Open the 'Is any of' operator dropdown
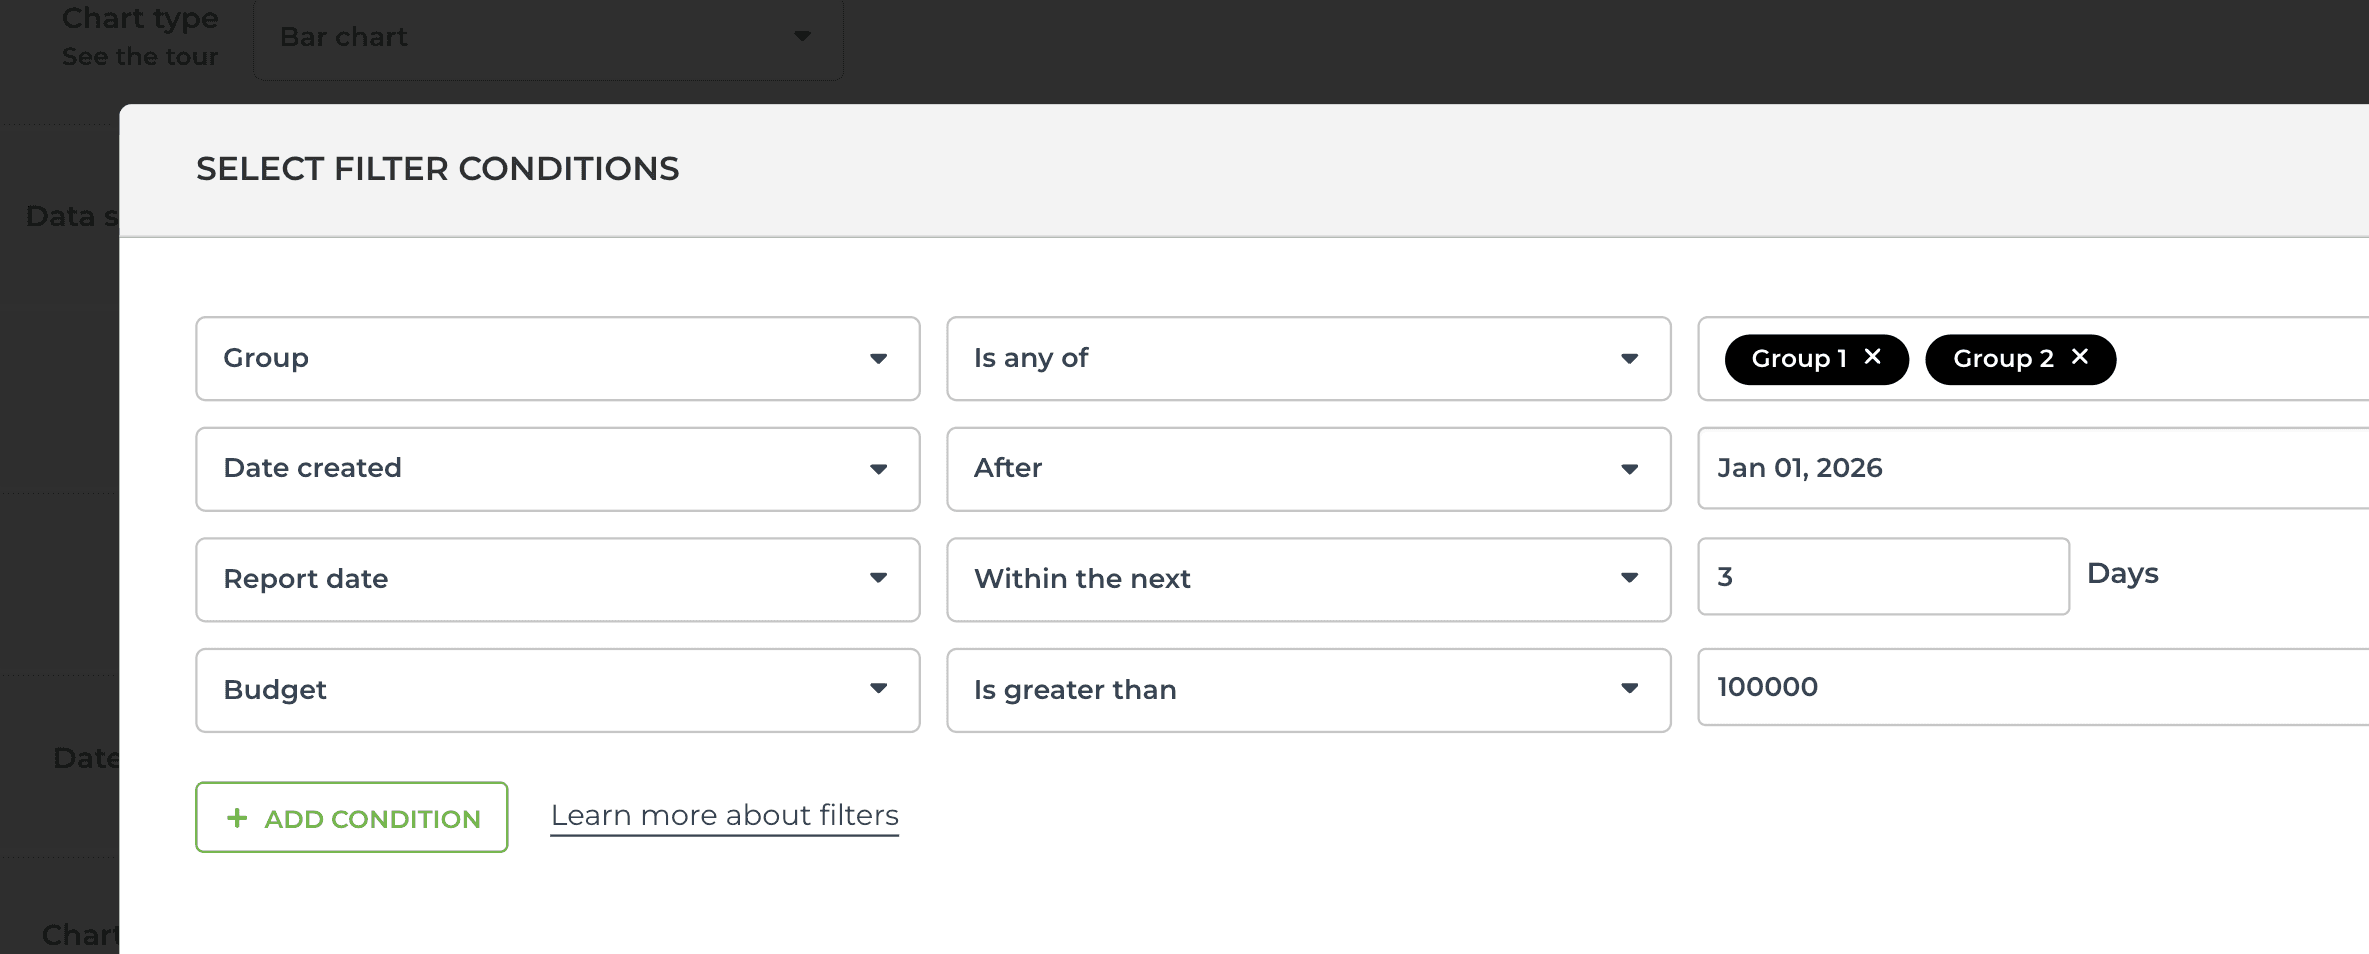This screenshot has width=2369, height=954. pos(1308,359)
